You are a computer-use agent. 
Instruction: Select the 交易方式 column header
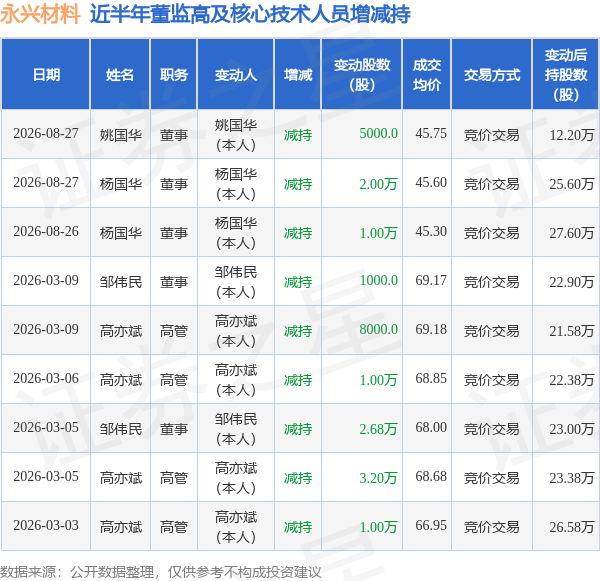point(492,74)
